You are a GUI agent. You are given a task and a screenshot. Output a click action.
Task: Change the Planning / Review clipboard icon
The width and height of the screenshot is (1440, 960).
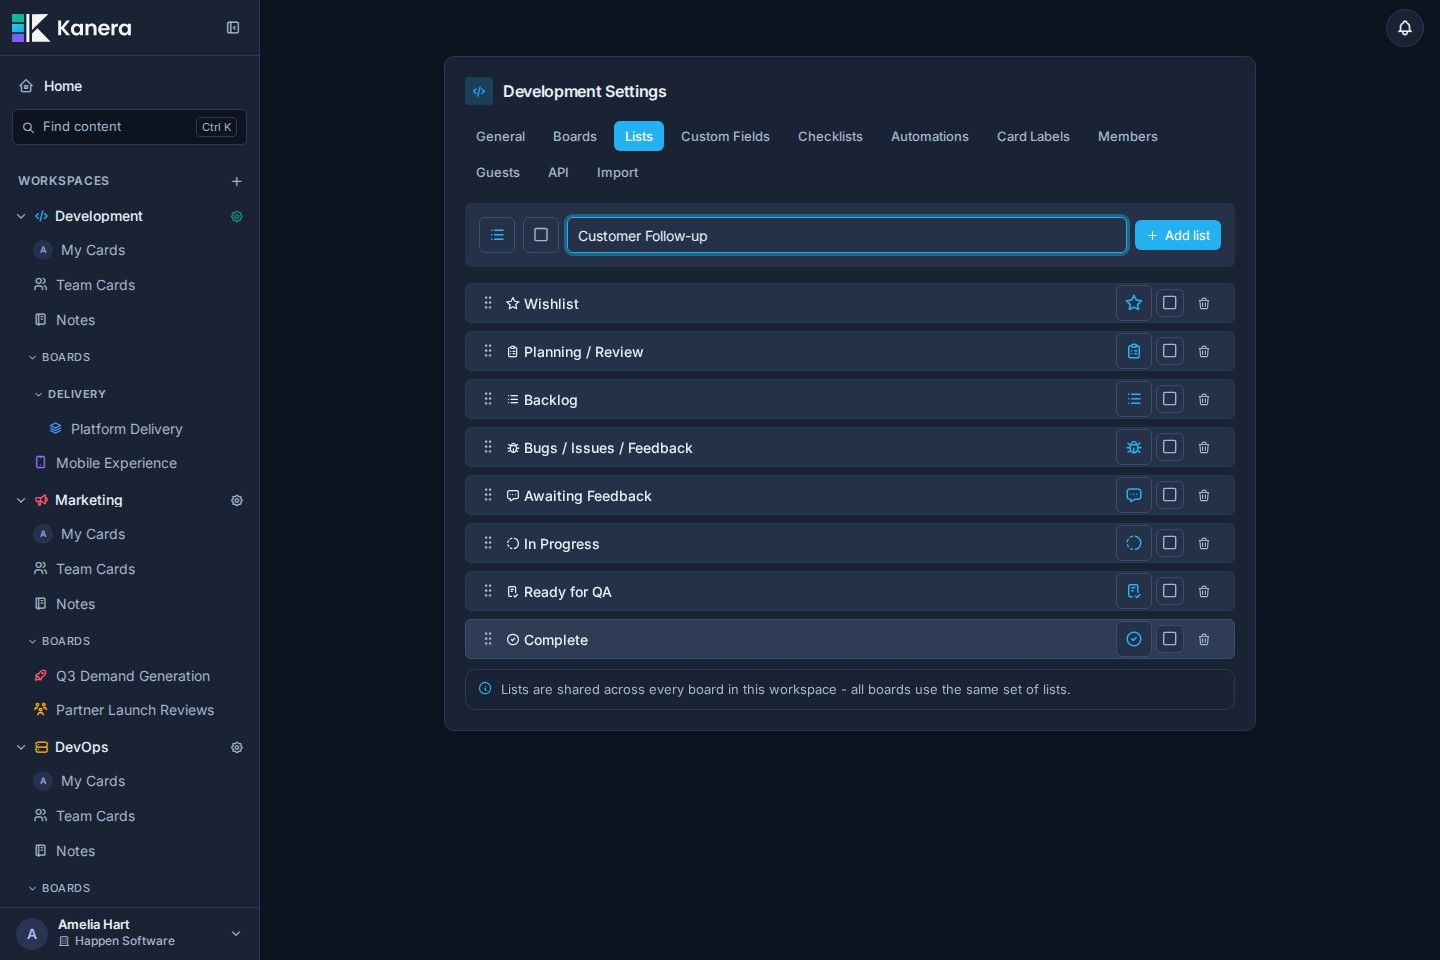click(1134, 351)
